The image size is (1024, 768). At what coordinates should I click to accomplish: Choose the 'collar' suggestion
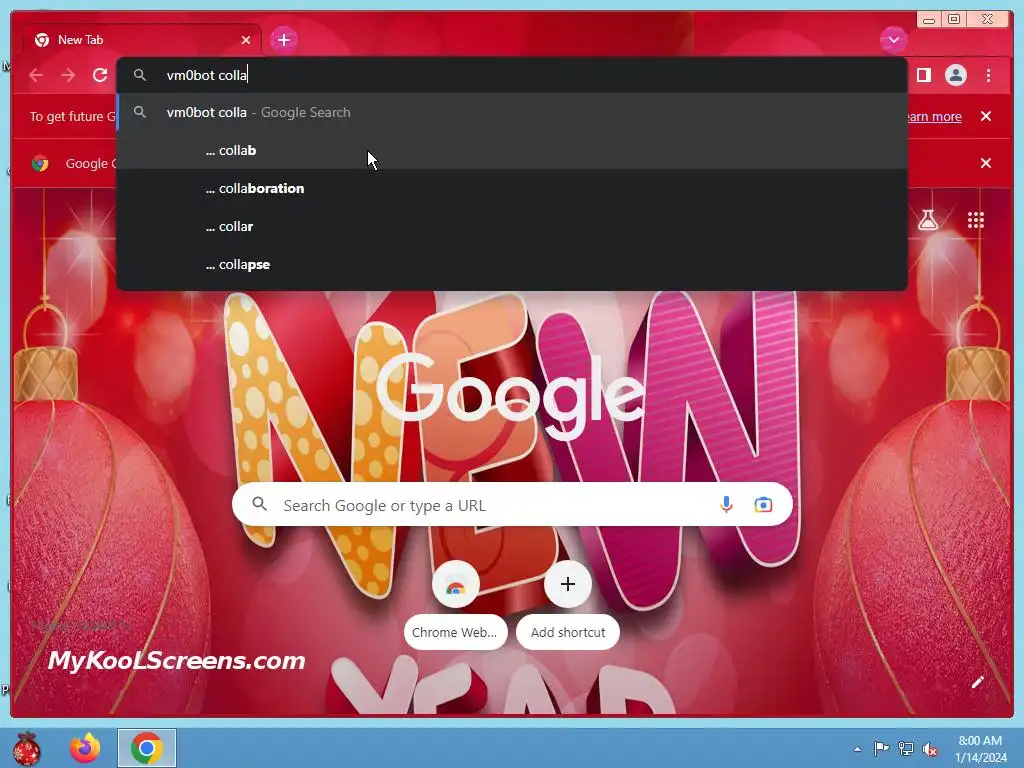pyautogui.click(x=512, y=227)
